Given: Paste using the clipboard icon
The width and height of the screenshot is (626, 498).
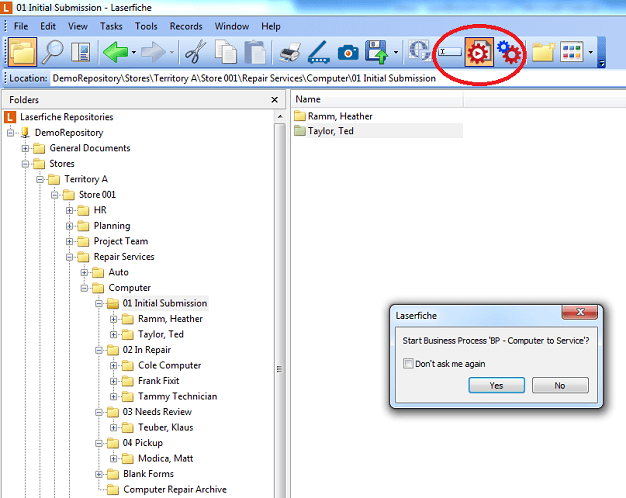Looking at the screenshot, I should tap(255, 52).
